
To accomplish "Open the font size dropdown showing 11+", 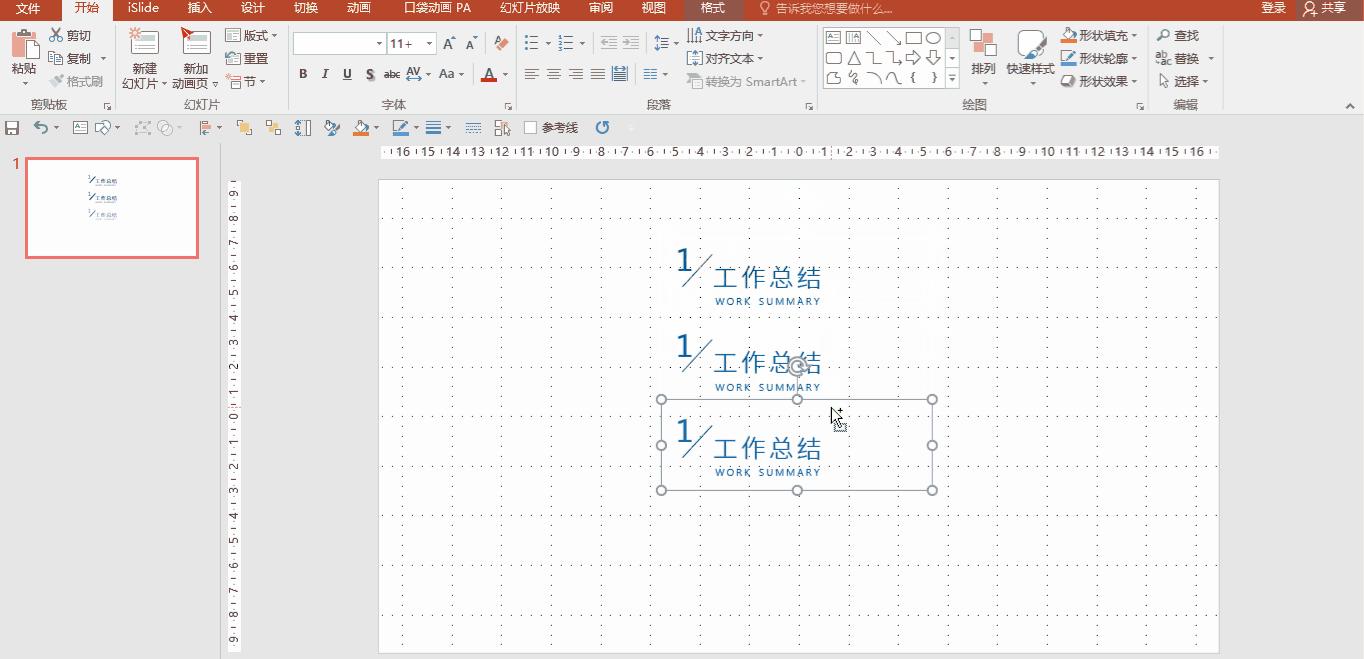I will click(x=429, y=44).
